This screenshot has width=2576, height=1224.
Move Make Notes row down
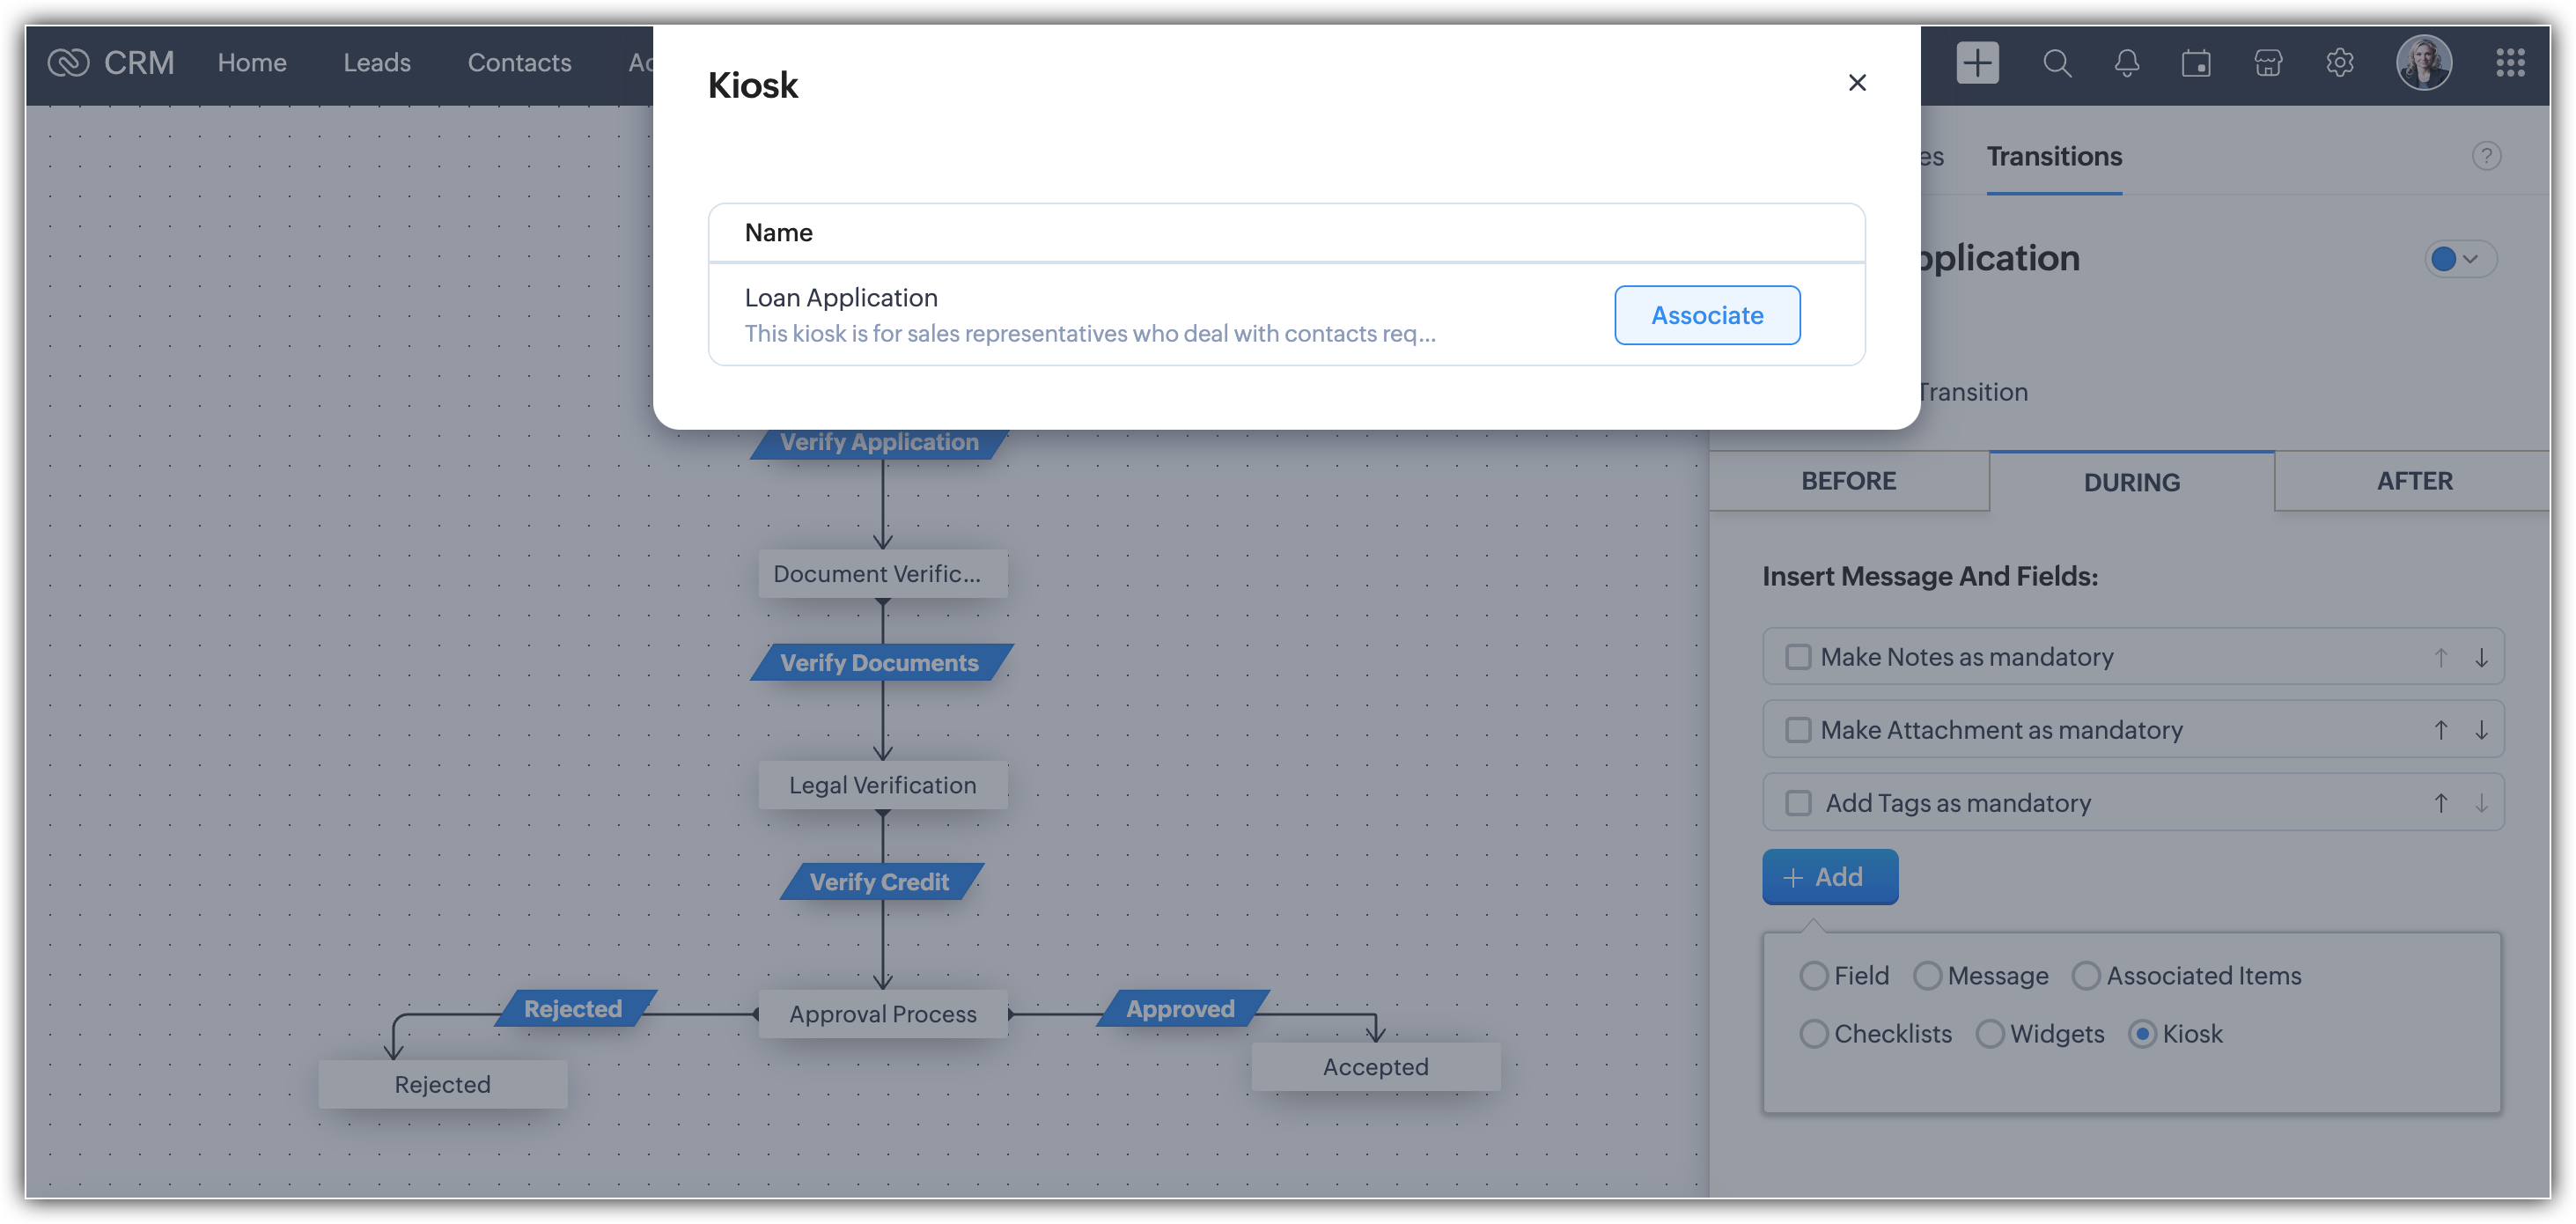click(x=2481, y=657)
